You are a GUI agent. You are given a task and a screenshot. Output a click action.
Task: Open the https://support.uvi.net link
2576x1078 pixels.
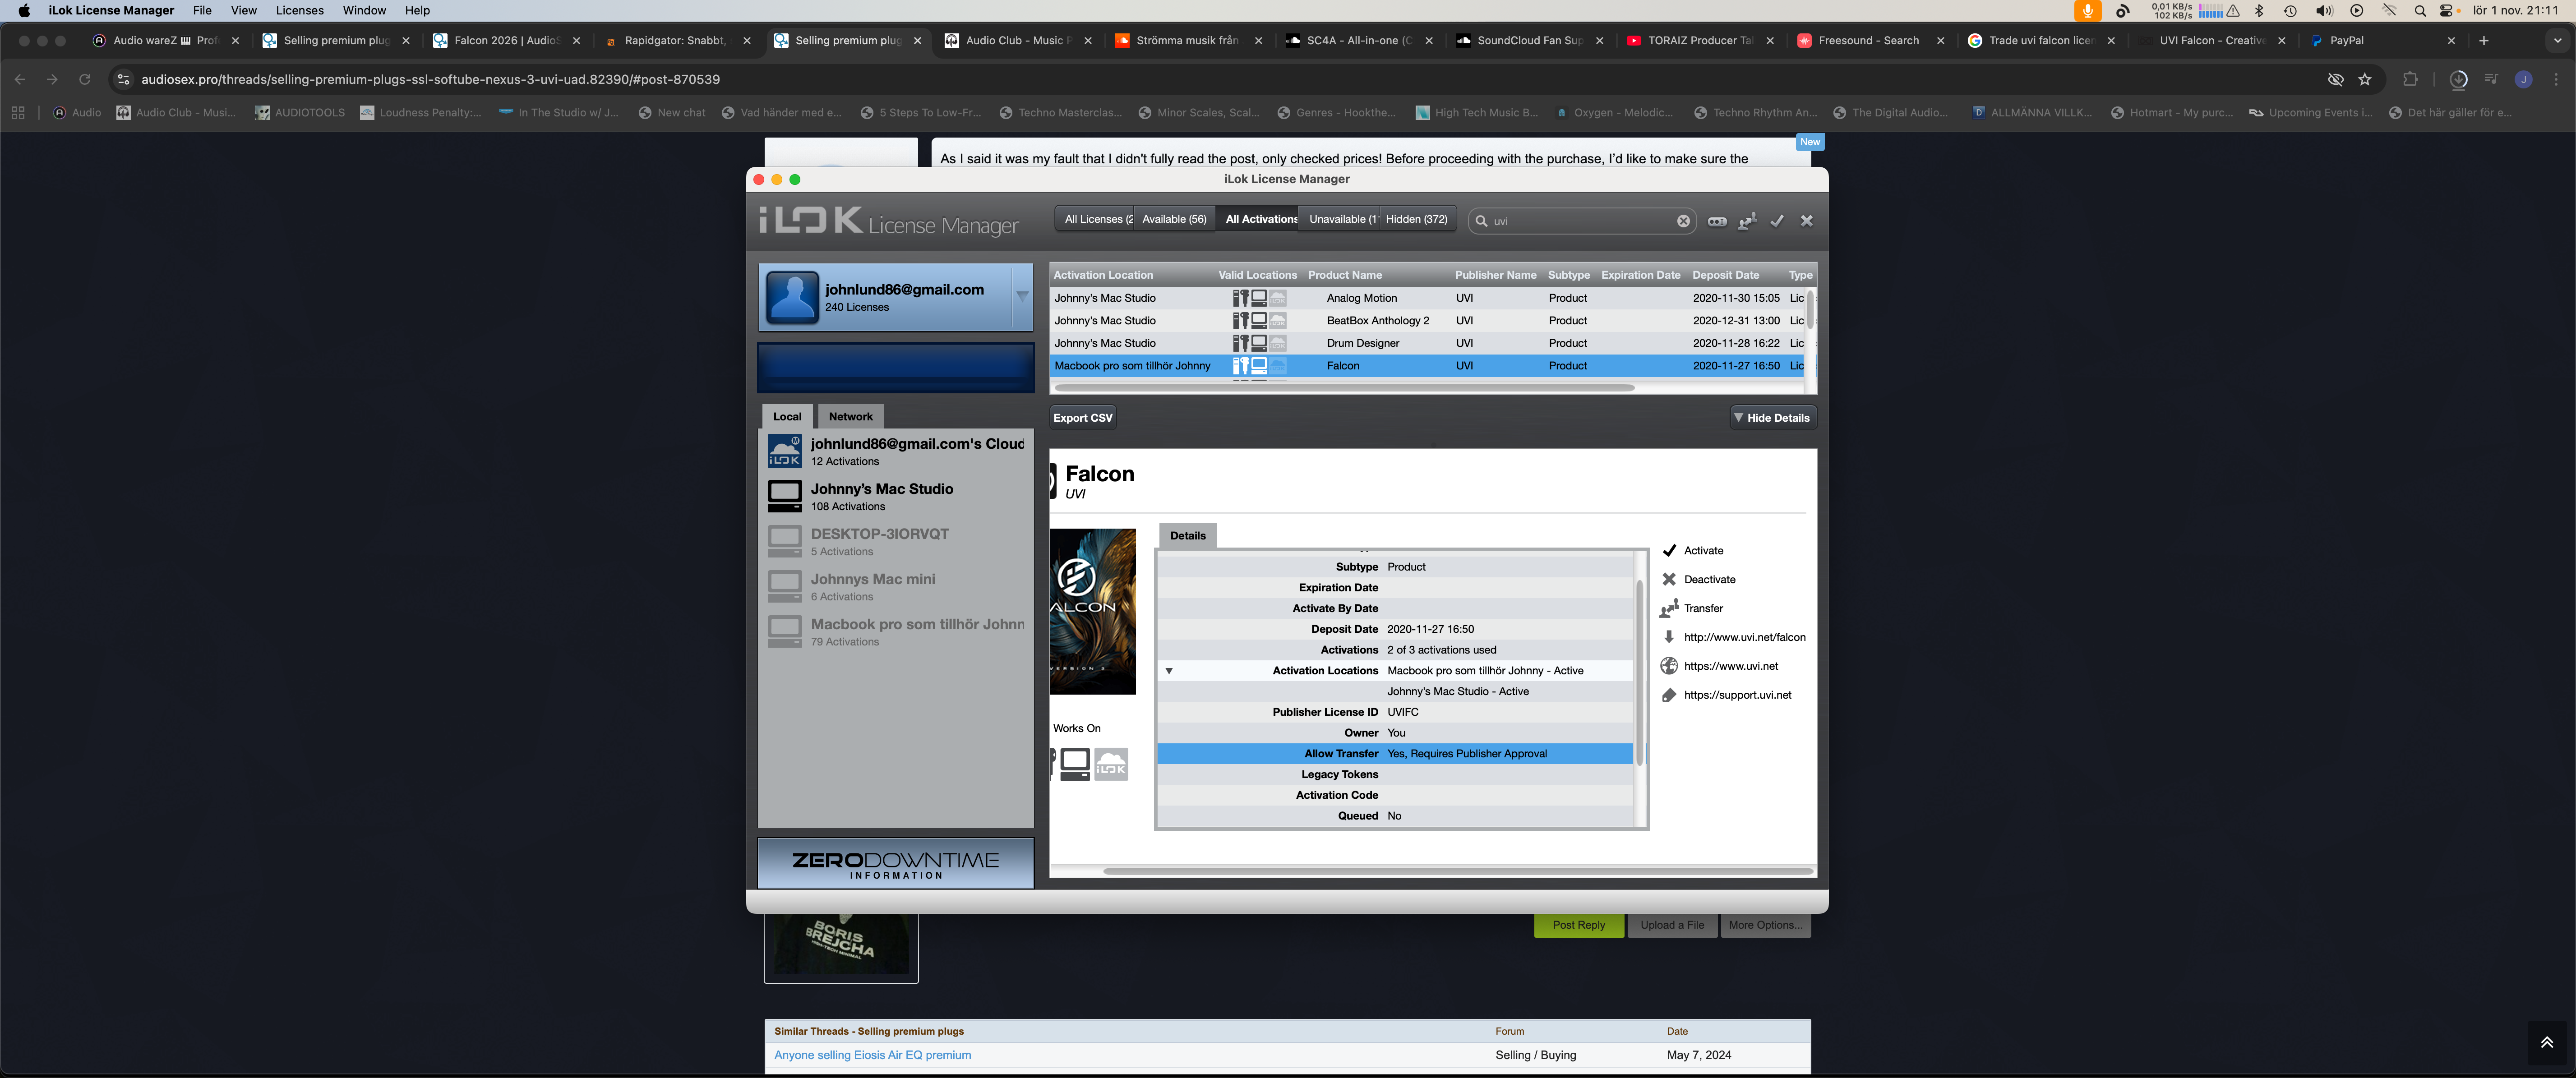1737,695
